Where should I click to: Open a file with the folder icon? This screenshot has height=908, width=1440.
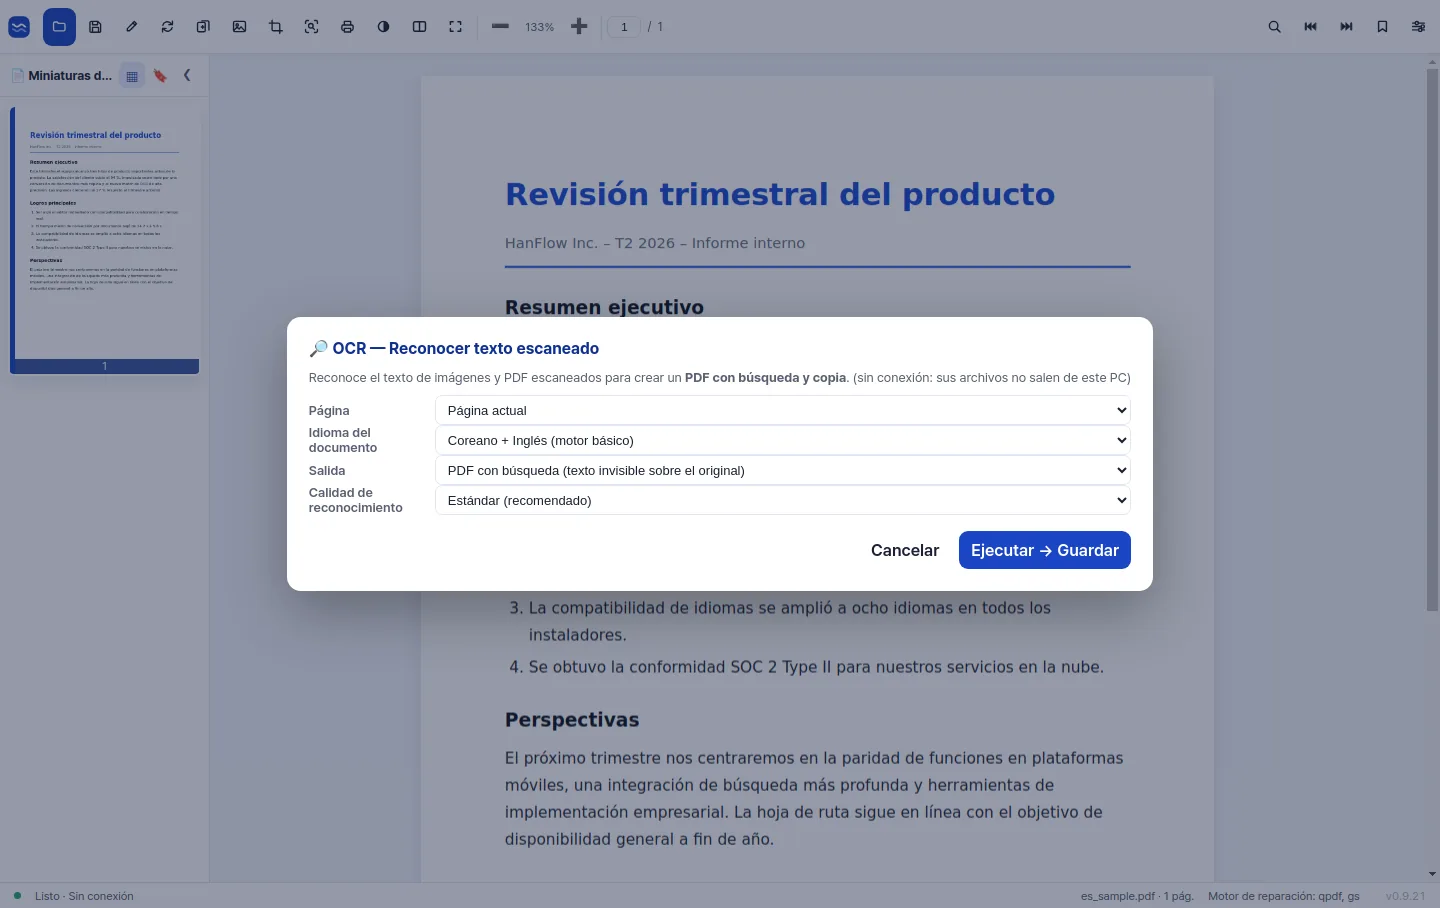tap(59, 27)
